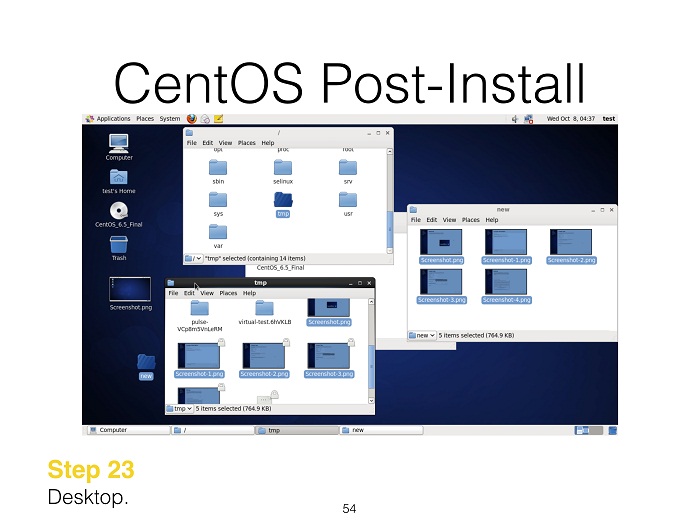This screenshot has height=525, width=700.
Task: Select the sbin folder
Action: 218,172
